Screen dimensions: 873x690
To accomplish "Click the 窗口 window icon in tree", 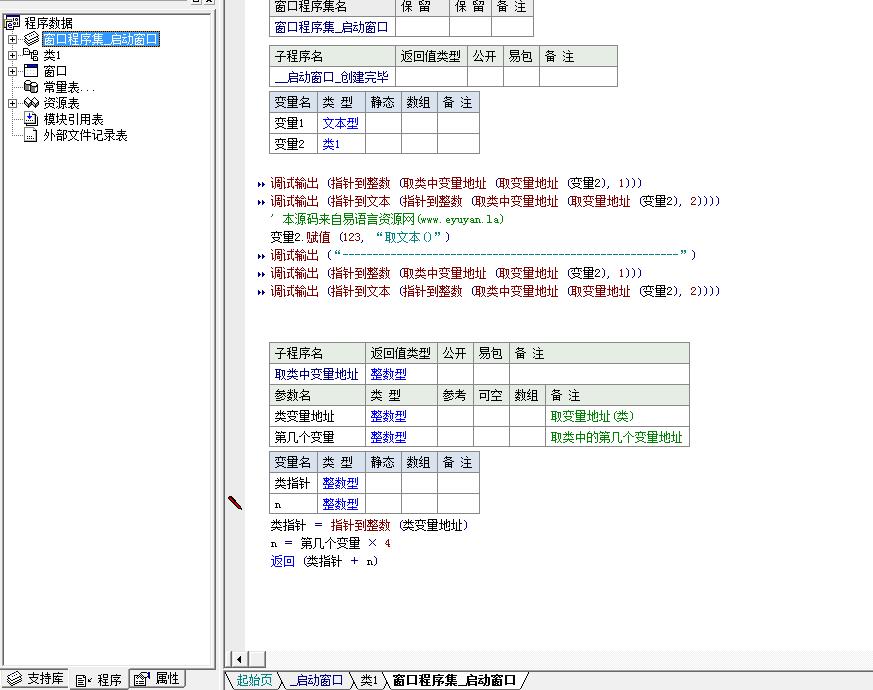I will click(32, 71).
